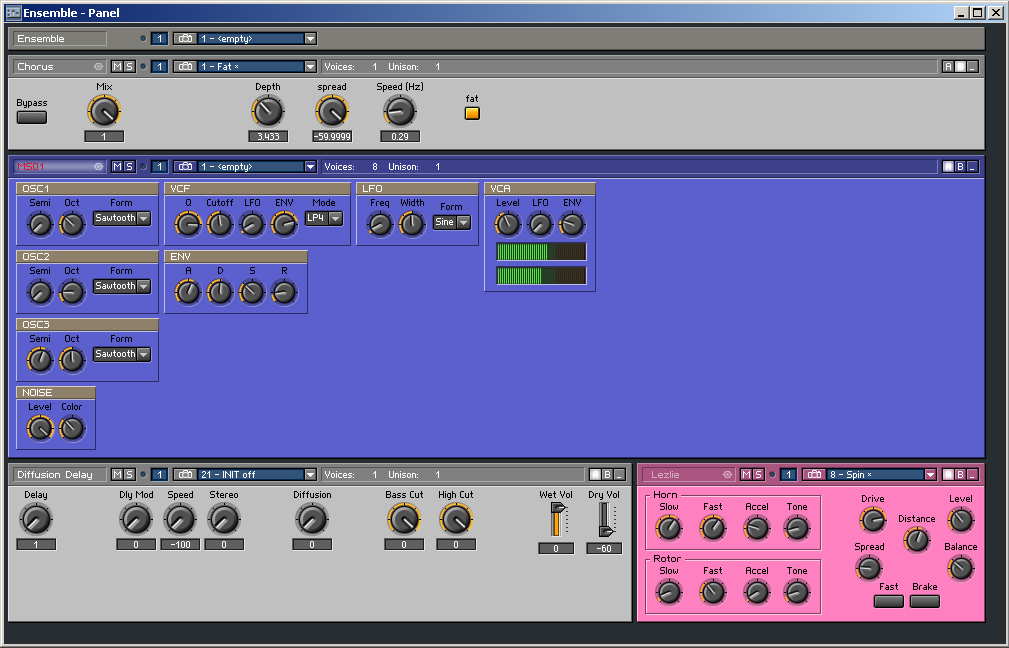Image resolution: width=1009 pixels, height=648 pixels.
Task: Click the Chorus snapshot camera icon
Action: (185, 66)
